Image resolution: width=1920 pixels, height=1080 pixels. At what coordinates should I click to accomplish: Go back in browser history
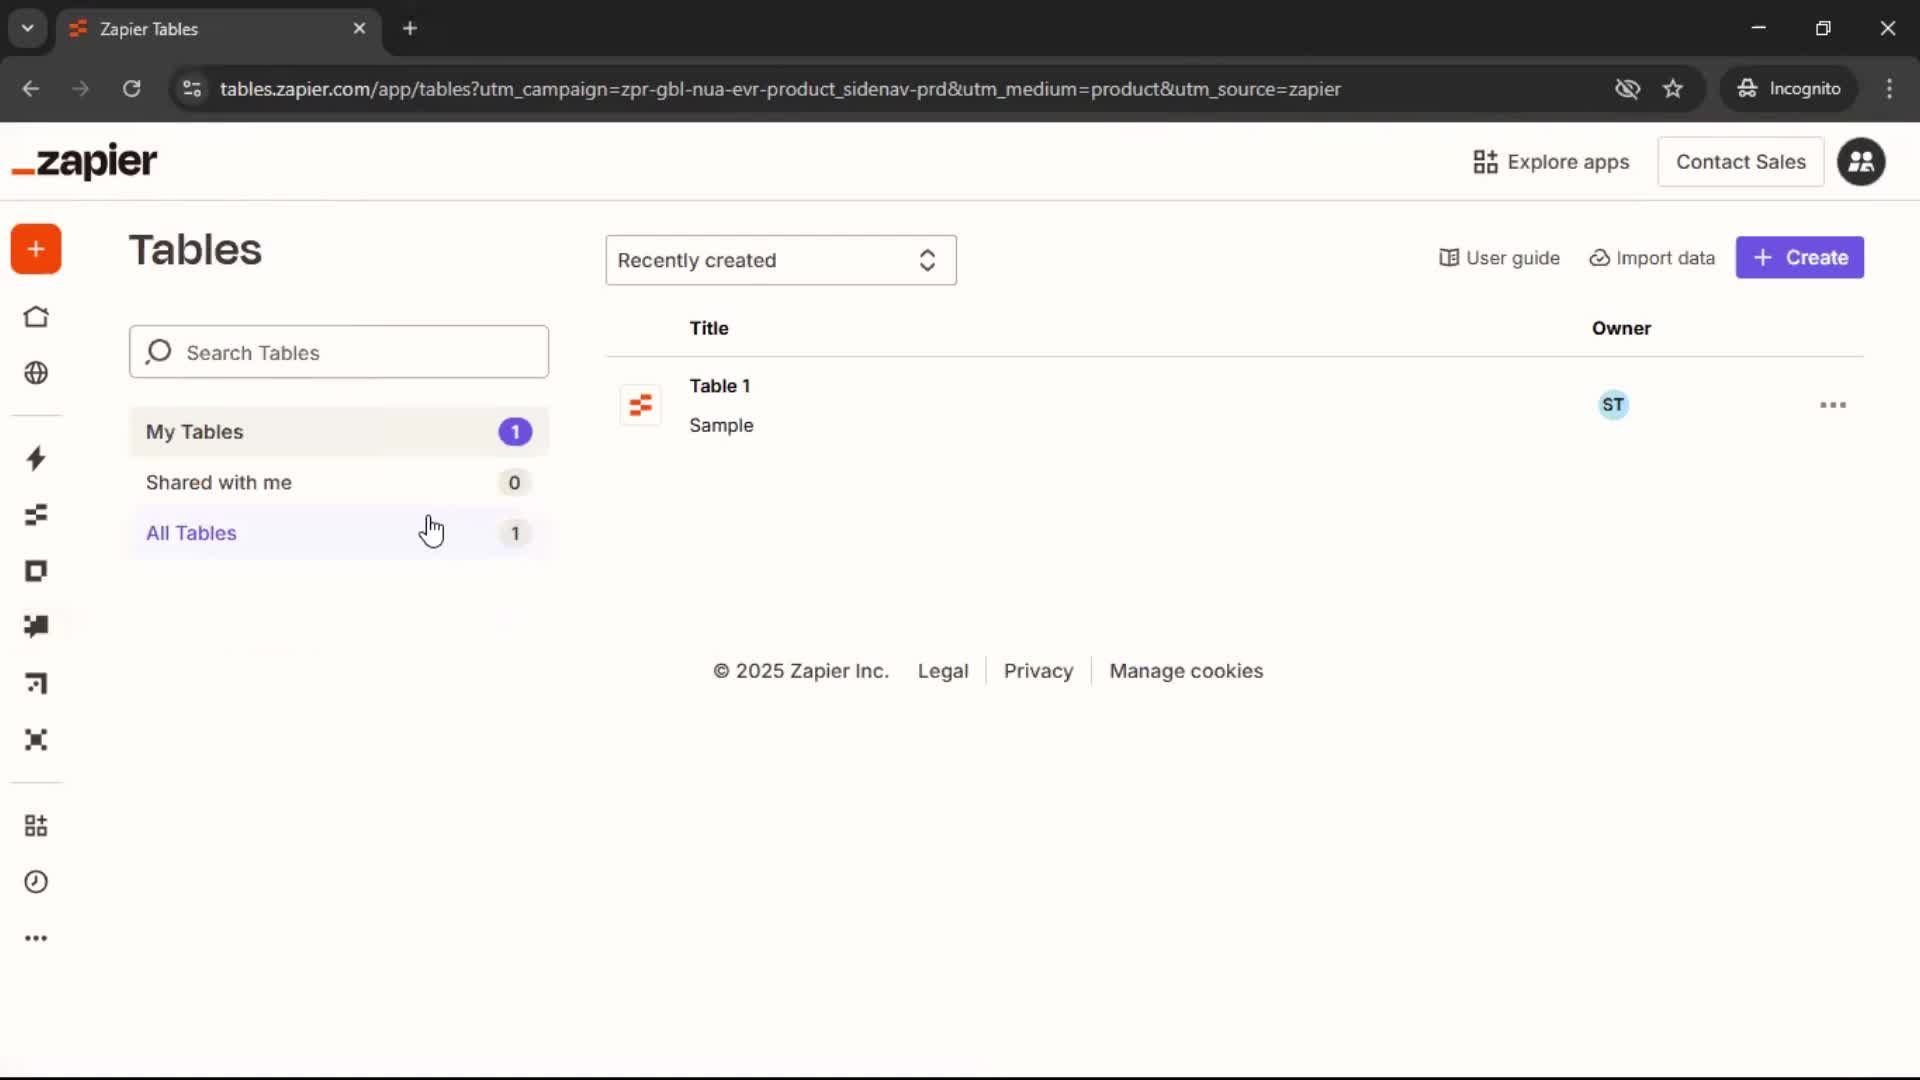[x=31, y=89]
